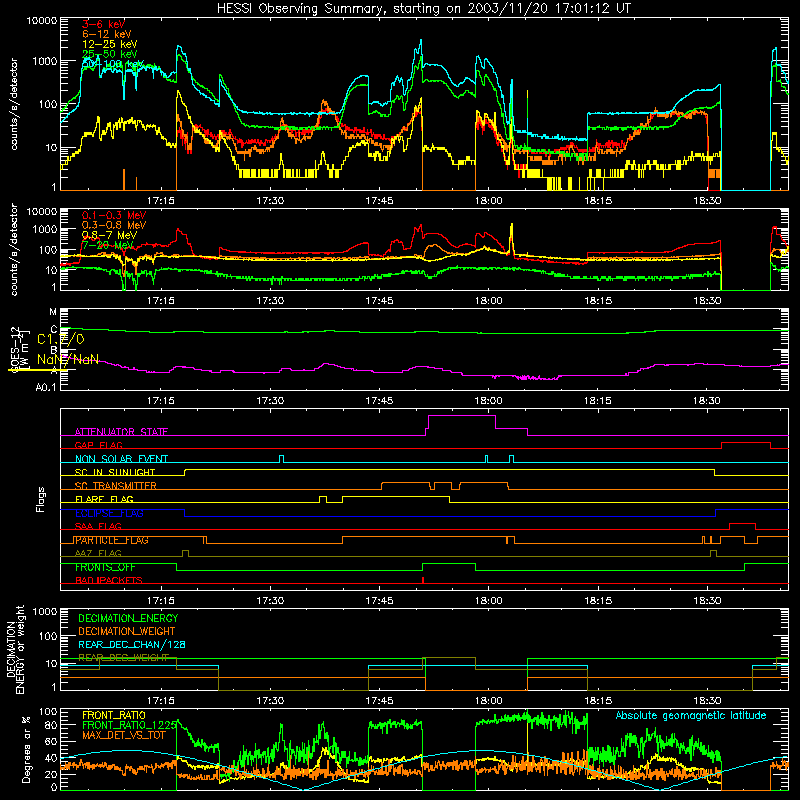Click the 80 tick label on bottom panel axis

[x=51, y=725]
